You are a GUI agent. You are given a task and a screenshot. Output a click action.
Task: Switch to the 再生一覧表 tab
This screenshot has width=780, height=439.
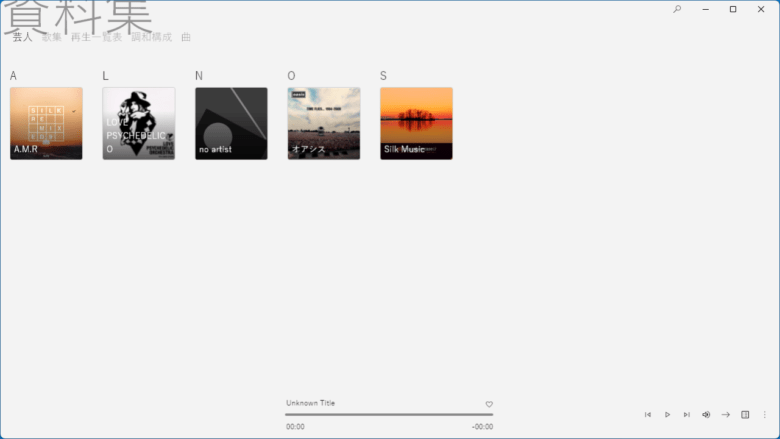(97, 37)
